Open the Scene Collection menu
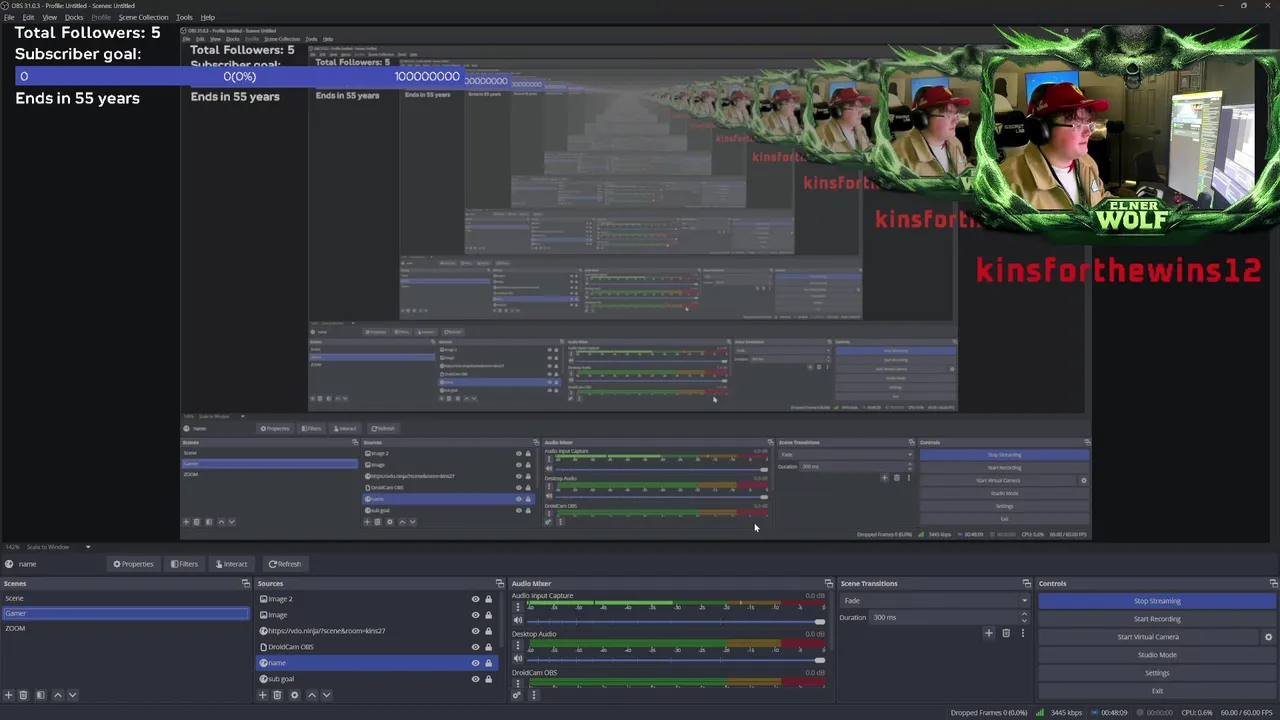This screenshot has width=1280, height=720. pos(143,17)
